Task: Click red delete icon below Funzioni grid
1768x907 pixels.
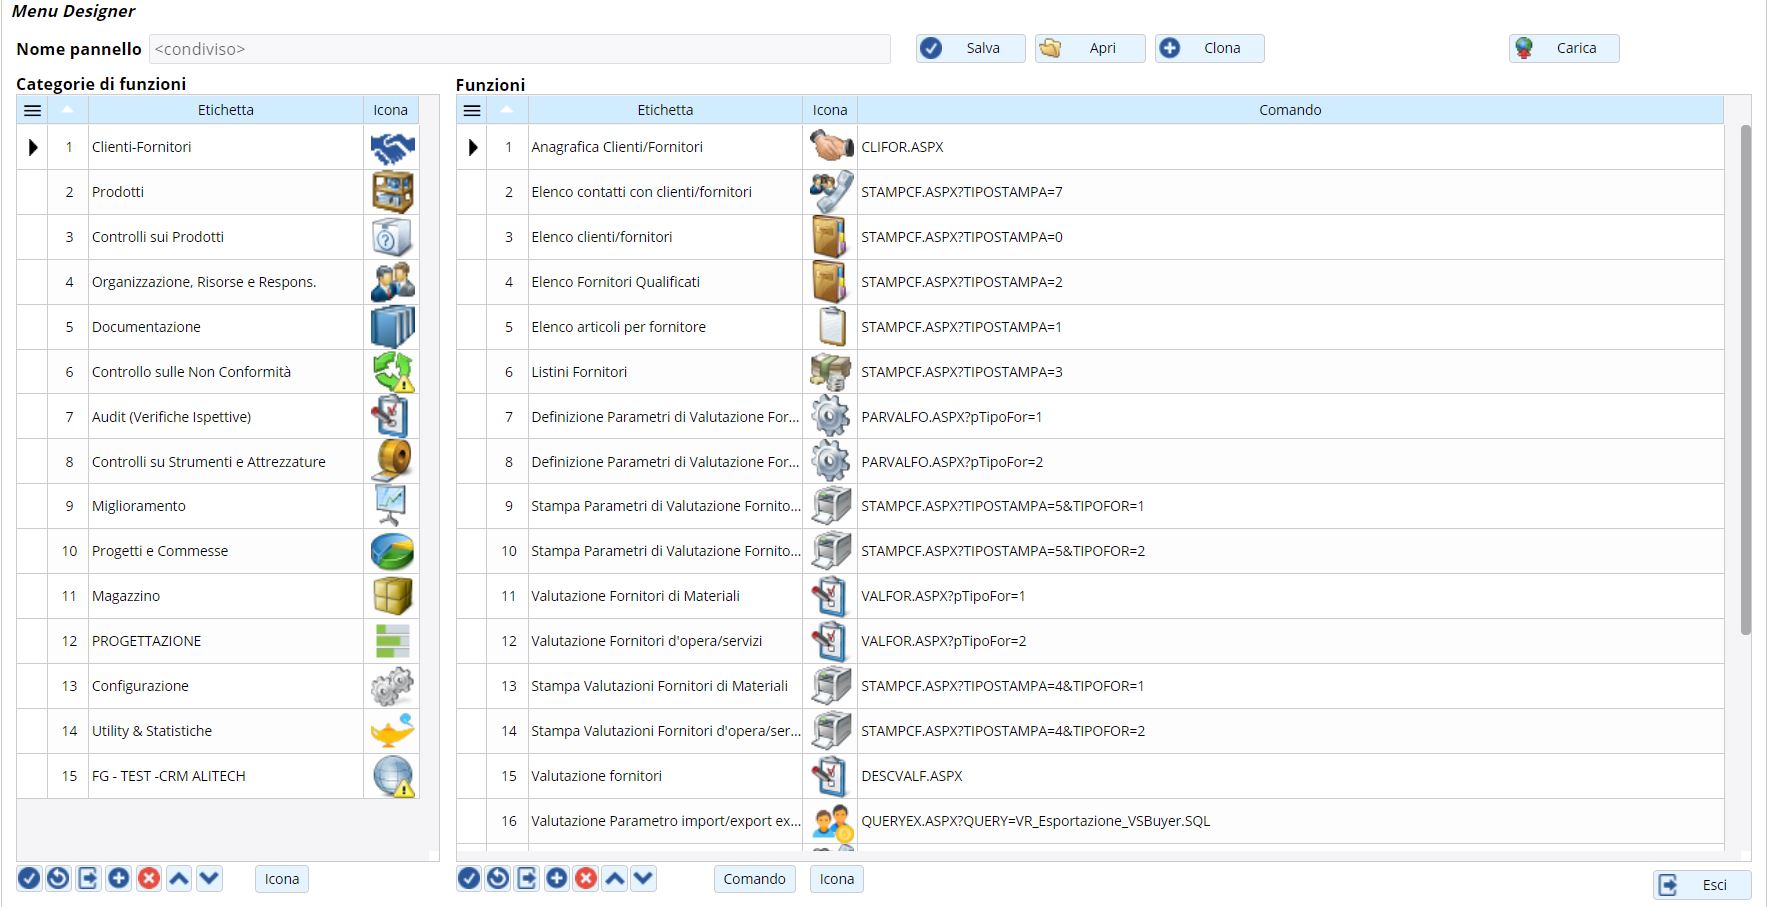Action: pos(586,879)
